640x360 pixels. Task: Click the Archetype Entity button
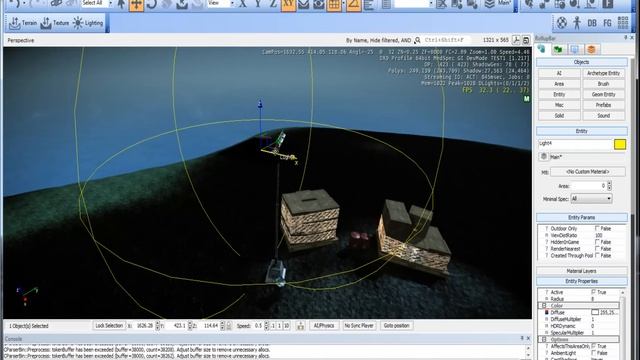point(603,73)
